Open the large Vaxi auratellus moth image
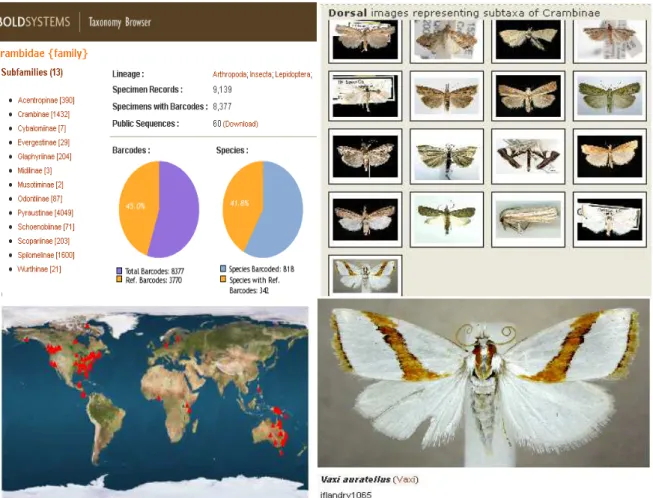The width and height of the screenshot is (653, 498). [x=483, y=383]
